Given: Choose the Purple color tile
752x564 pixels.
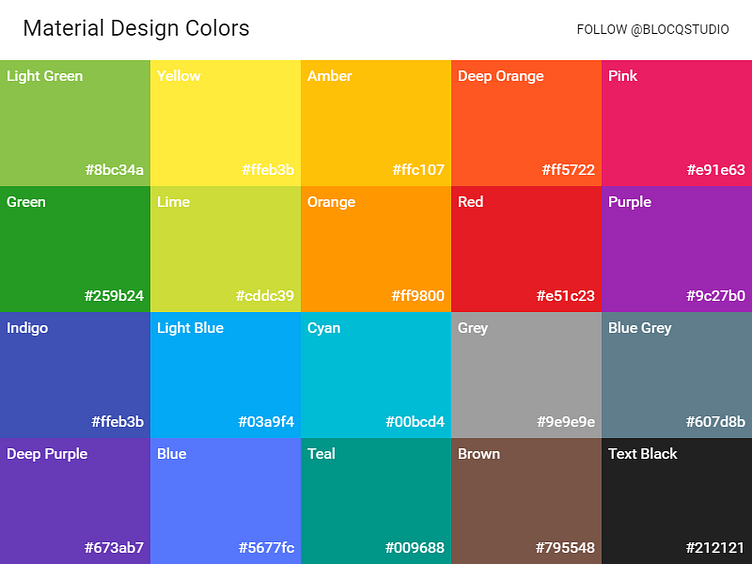Looking at the screenshot, I should coord(677,249).
